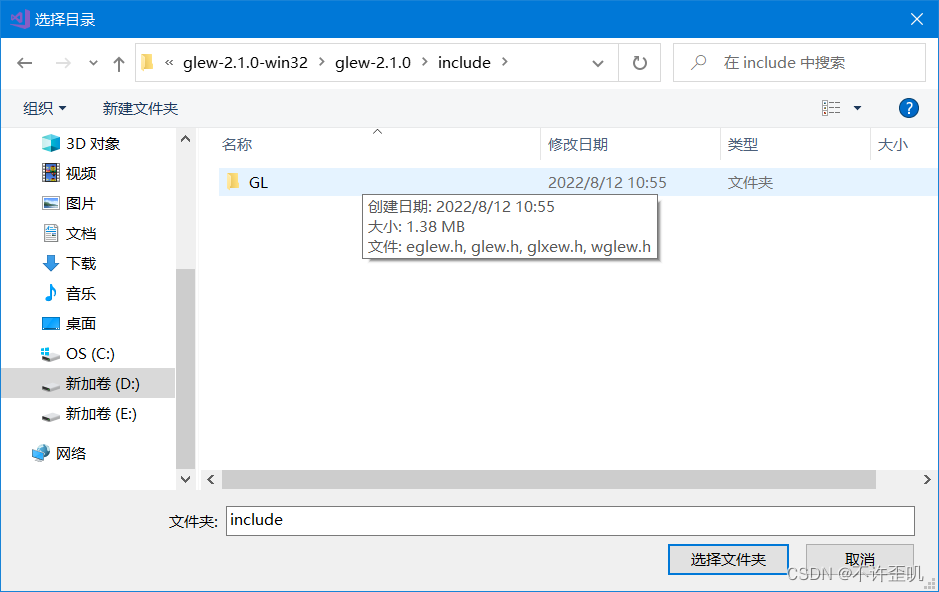
Task: Navigate back using the back arrow
Action: click(x=25, y=62)
